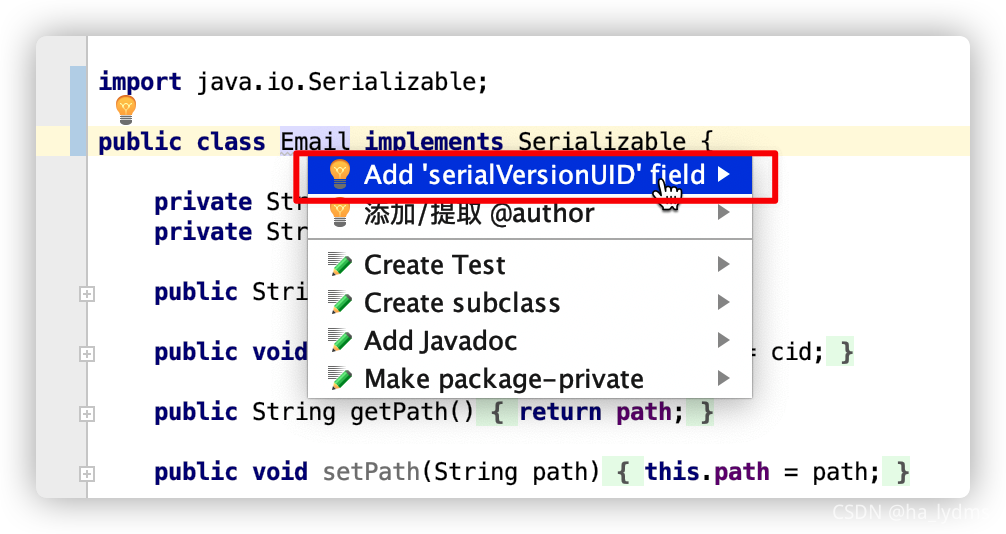Choose the 添加/提取 @author option
The width and height of the screenshot is (1006, 534).
pyautogui.click(x=479, y=213)
